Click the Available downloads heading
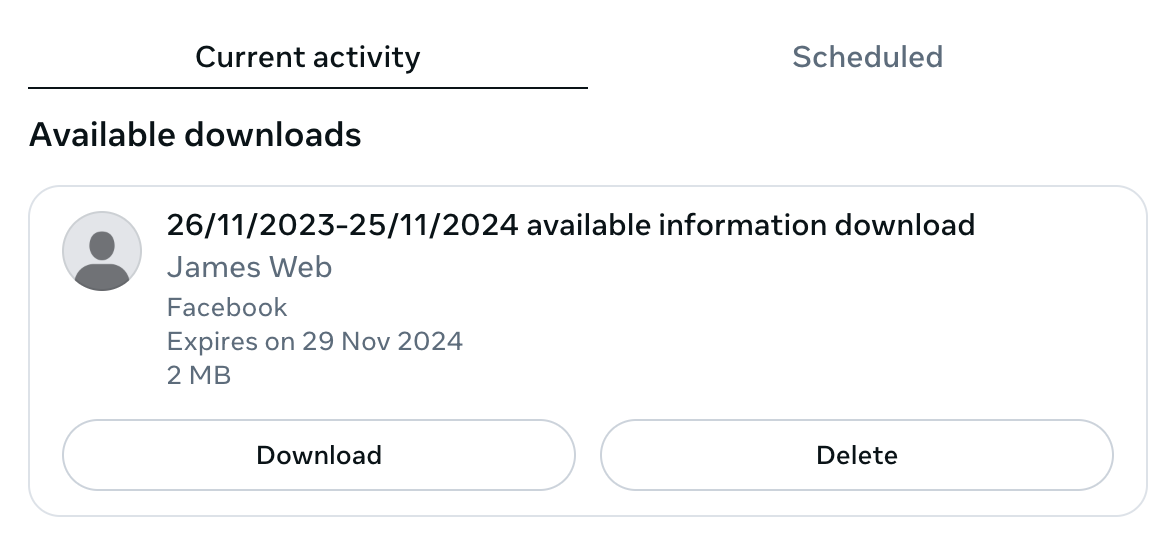The image size is (1174, 544). 195,134
